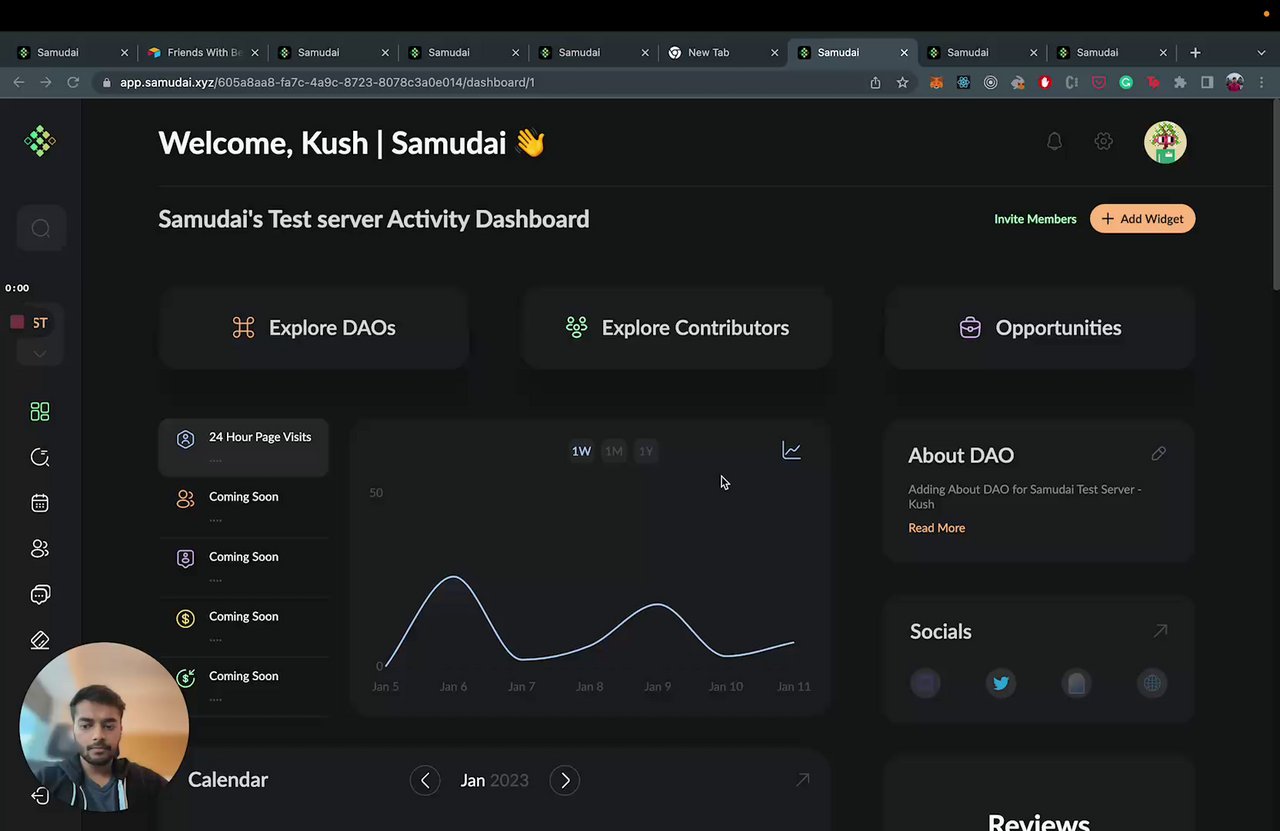Bookmark the page with the star icon

(902, 82)
